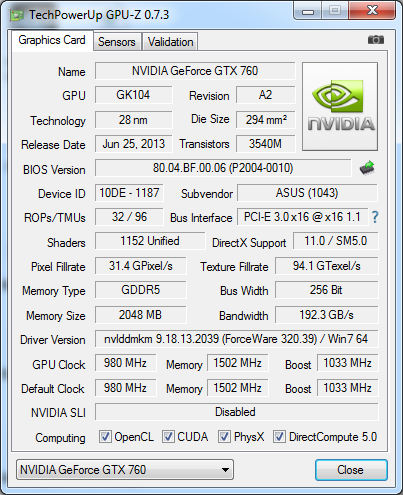Click the Subvendor field ASUS (1043)
Screen dimensions: 403x495
307,193
